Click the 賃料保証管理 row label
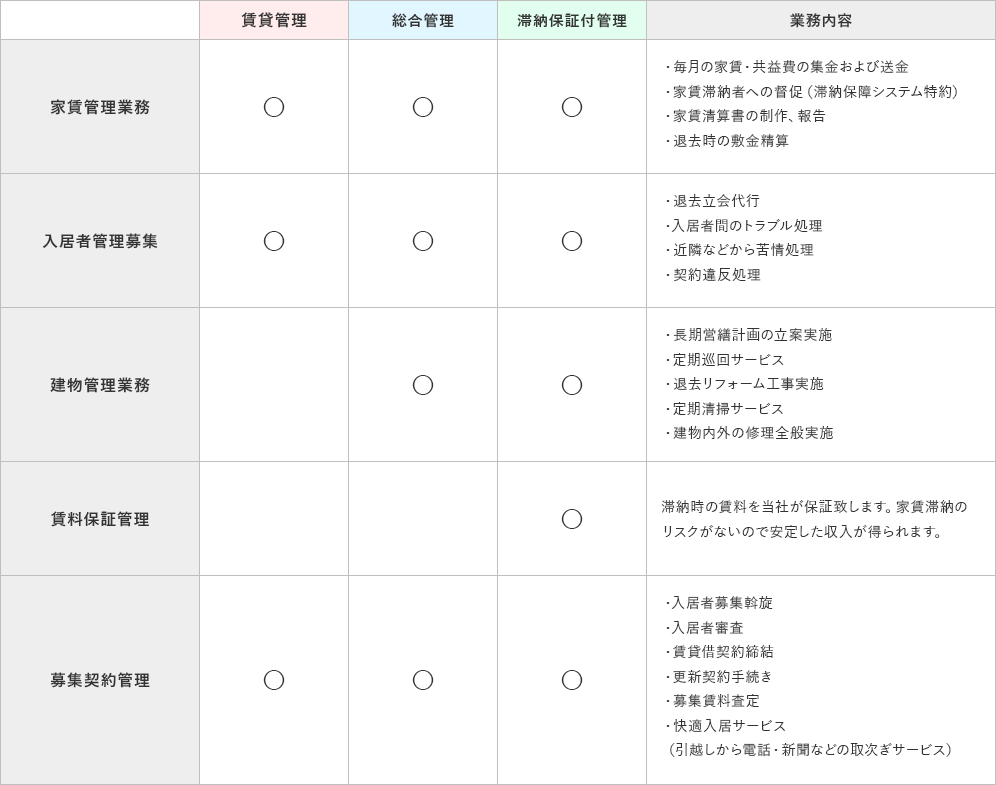This screenshot has width=996, height=785. click(x=100, y=519)
